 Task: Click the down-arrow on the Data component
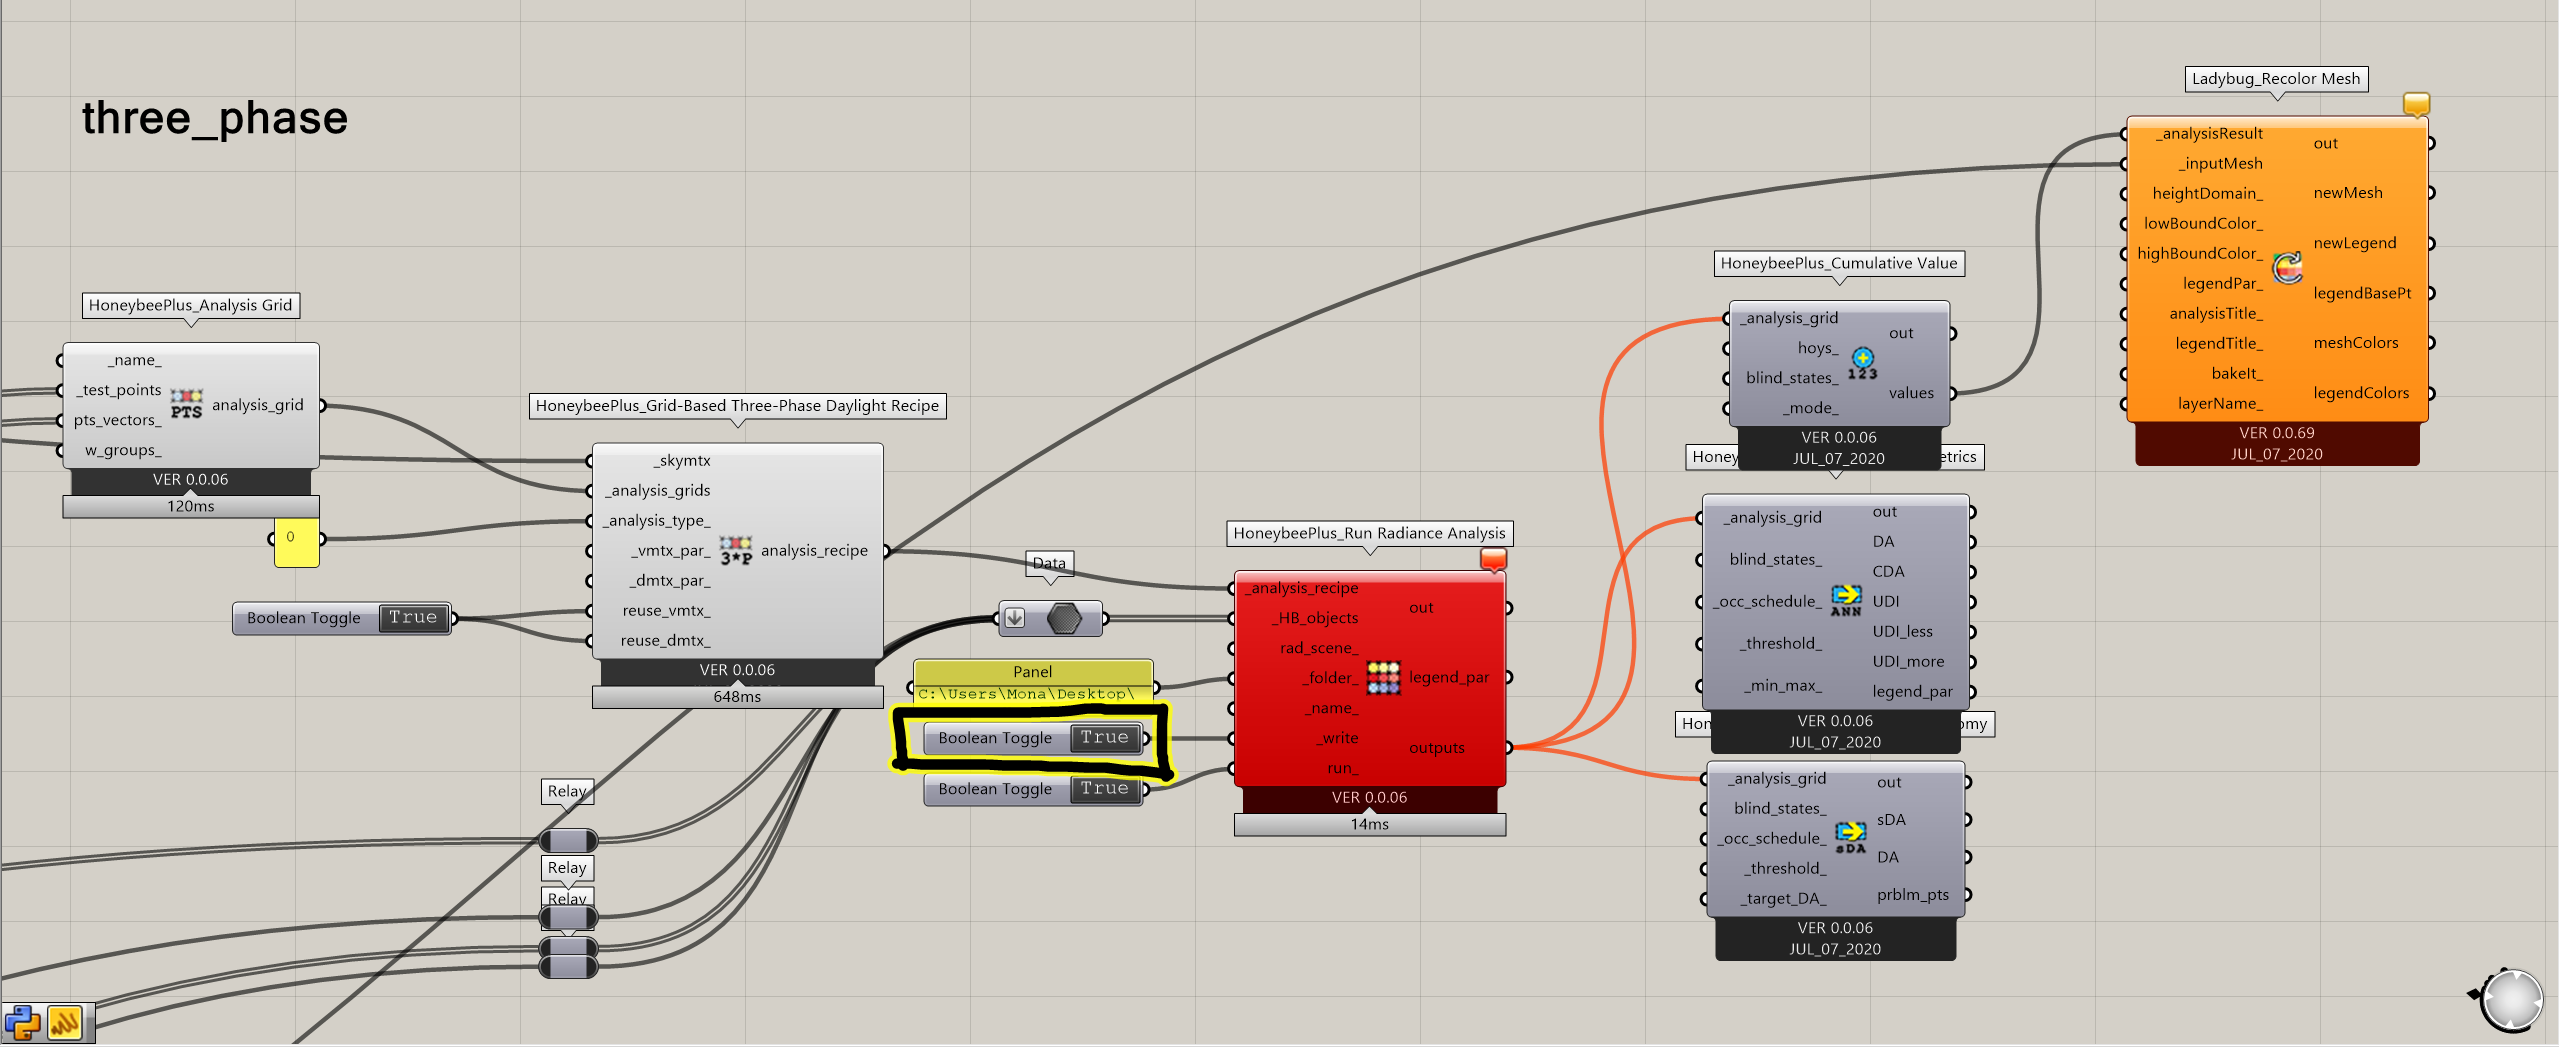click(1014, 618)
